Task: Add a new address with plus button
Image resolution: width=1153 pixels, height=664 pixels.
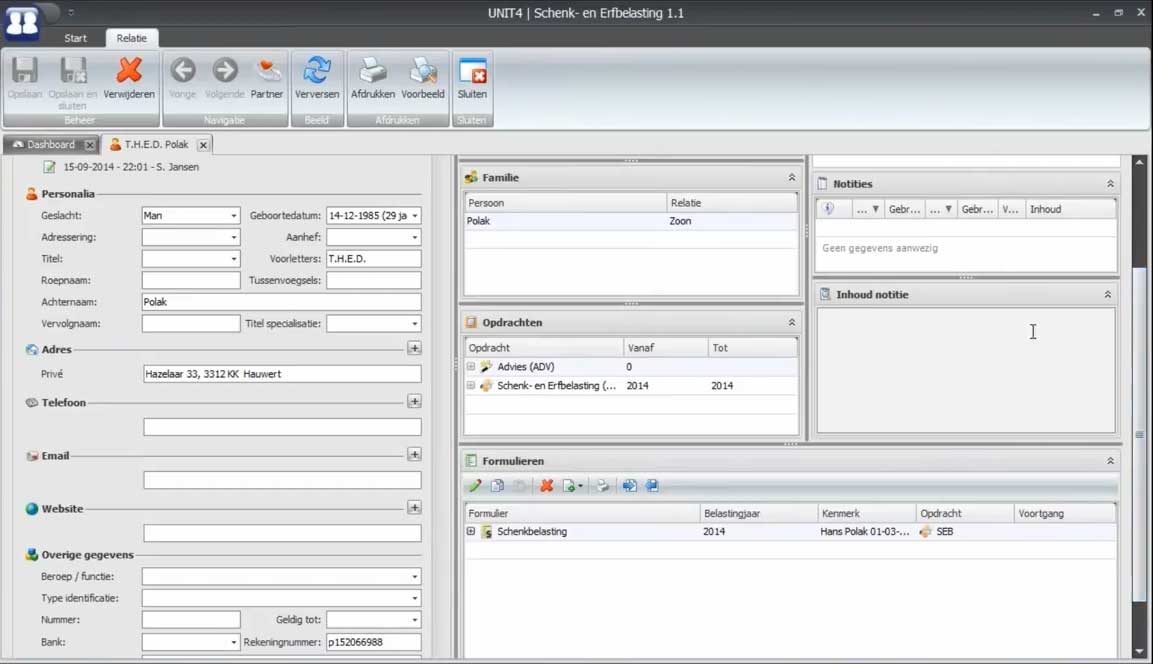Action: (414, 349)
